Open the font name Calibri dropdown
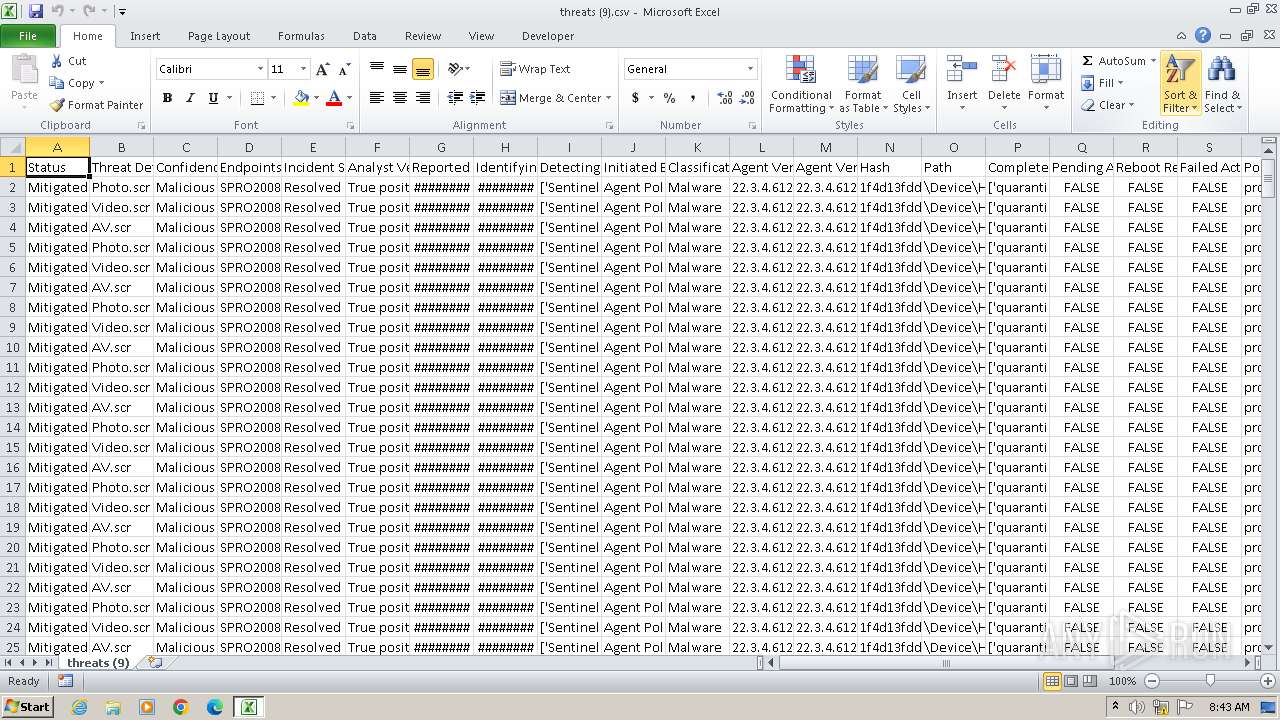This screenshot has height=720, width=1280. click(260, 69)
